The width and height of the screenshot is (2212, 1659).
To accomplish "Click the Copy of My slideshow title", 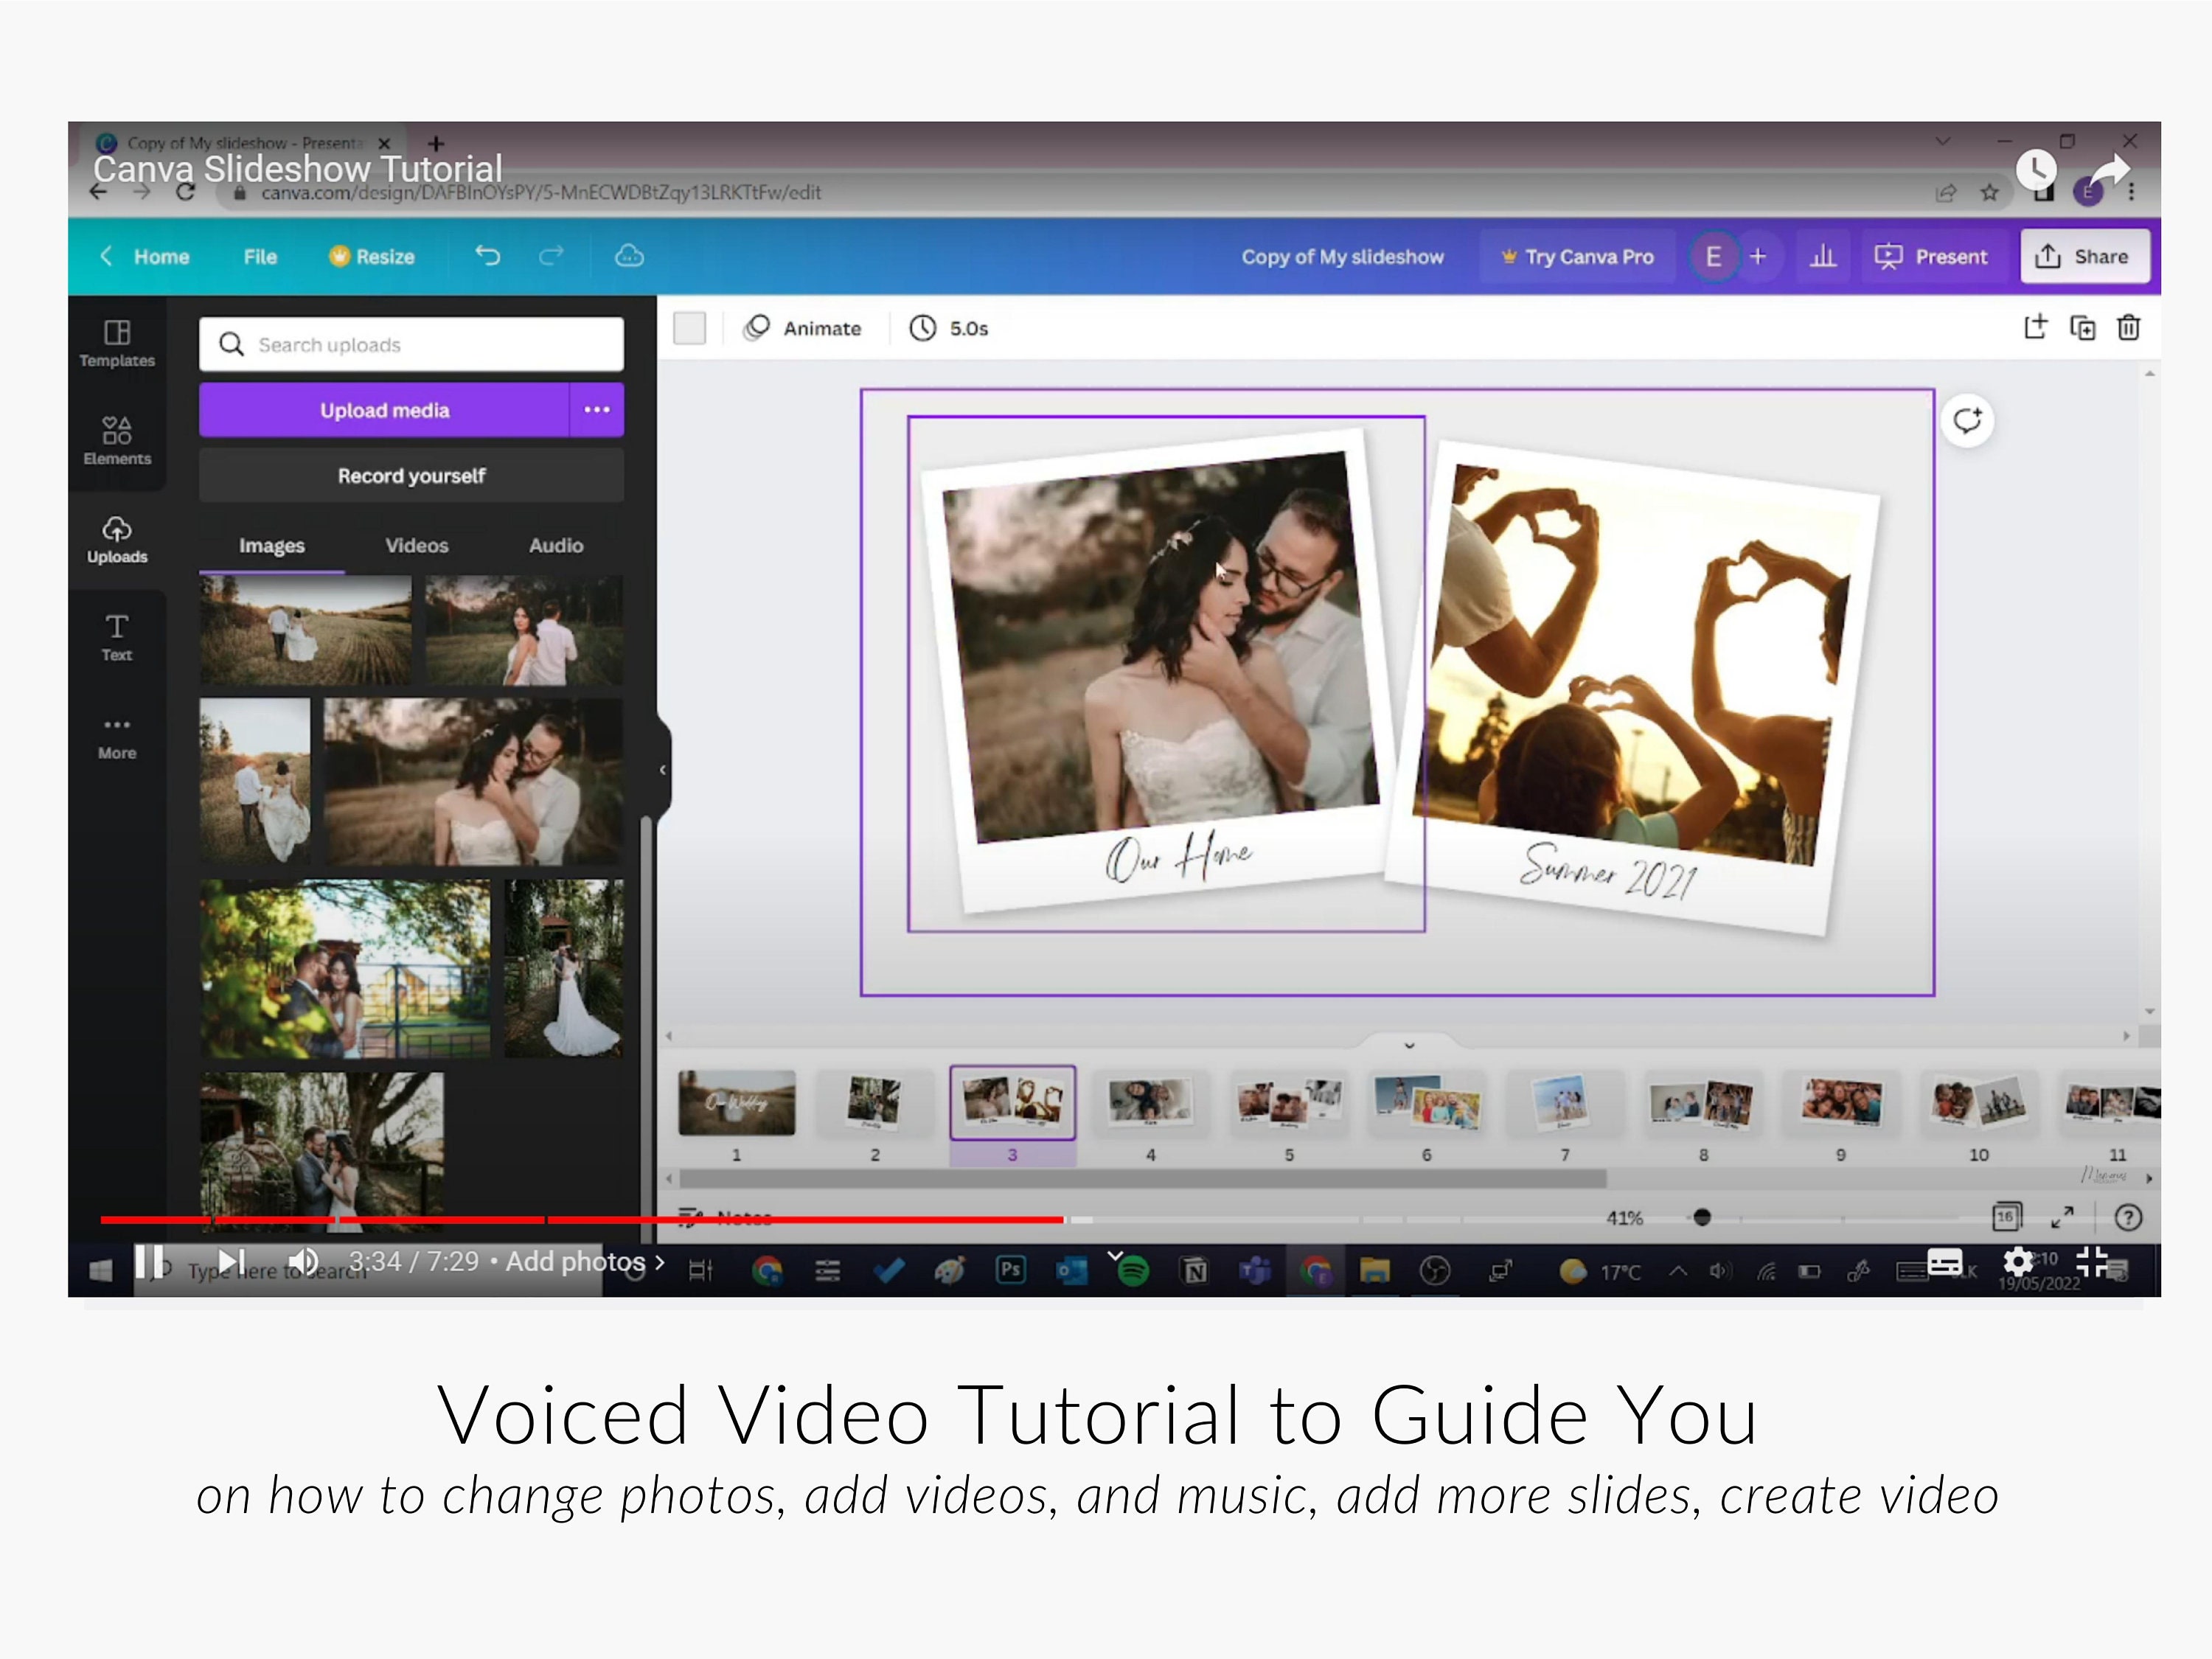I will (x=1342, y=257).
